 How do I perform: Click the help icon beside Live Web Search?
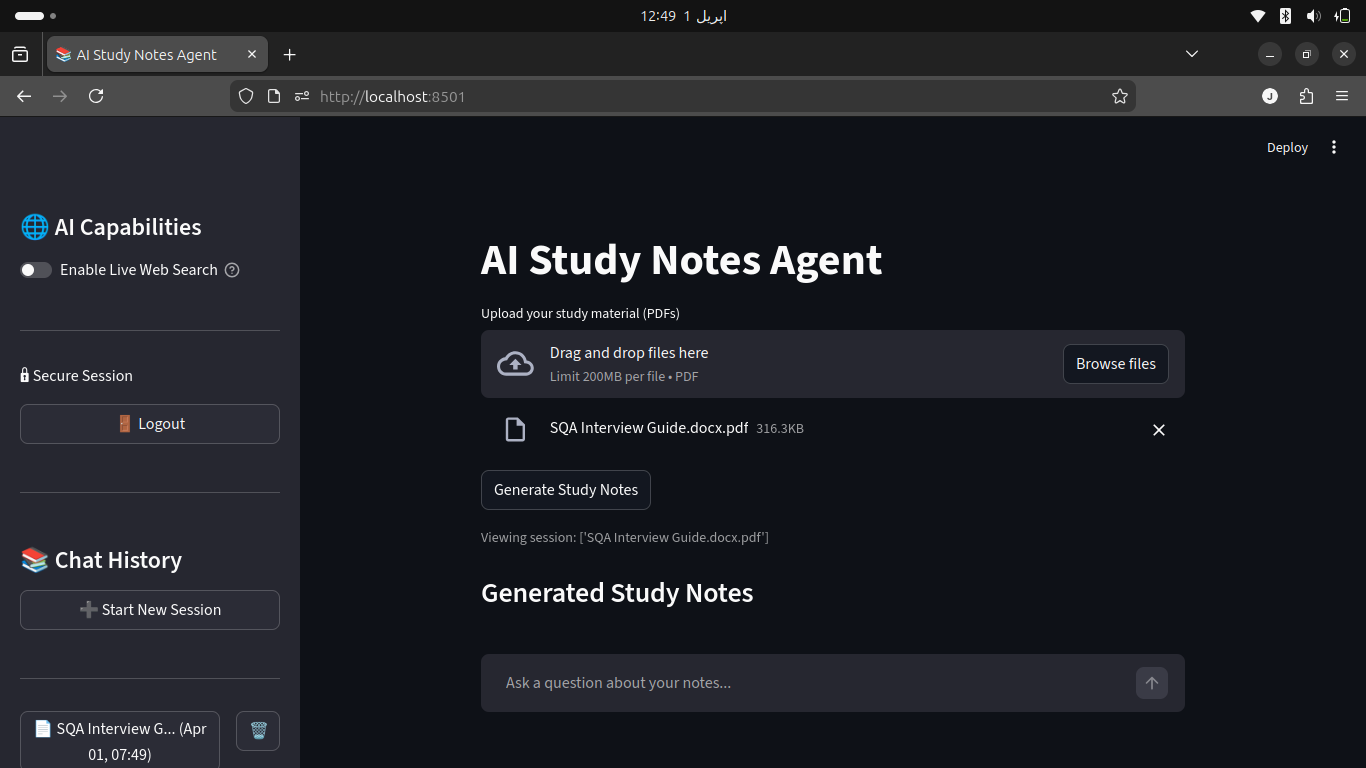point(232,270)
